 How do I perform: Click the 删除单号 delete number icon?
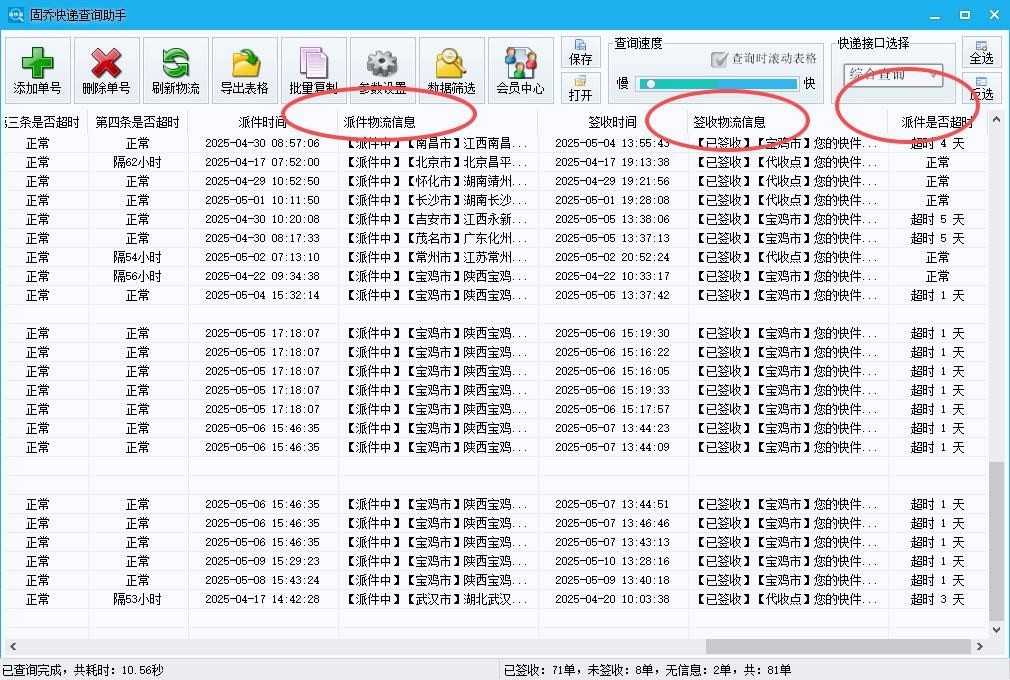coord(105,69)
